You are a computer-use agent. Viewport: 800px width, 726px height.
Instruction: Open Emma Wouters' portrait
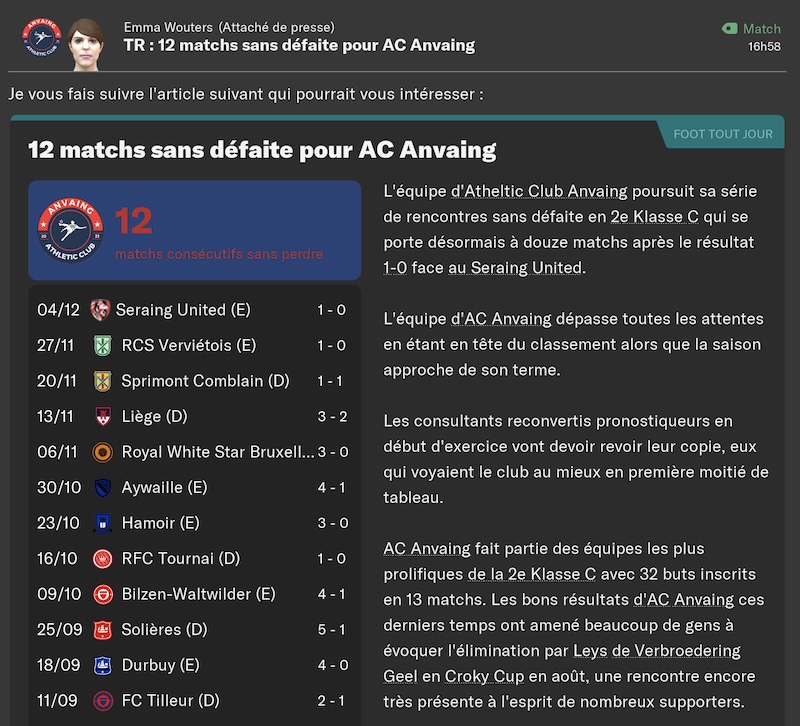85,44
